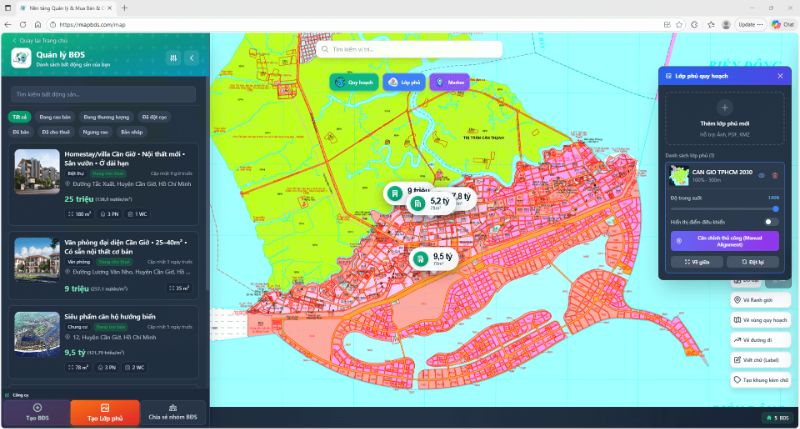Viewport: 800px width, 429px height.
Task: Close the Lớp phủ quy hoạch panel
Action: pyautogui.click(x=780, y=75)
